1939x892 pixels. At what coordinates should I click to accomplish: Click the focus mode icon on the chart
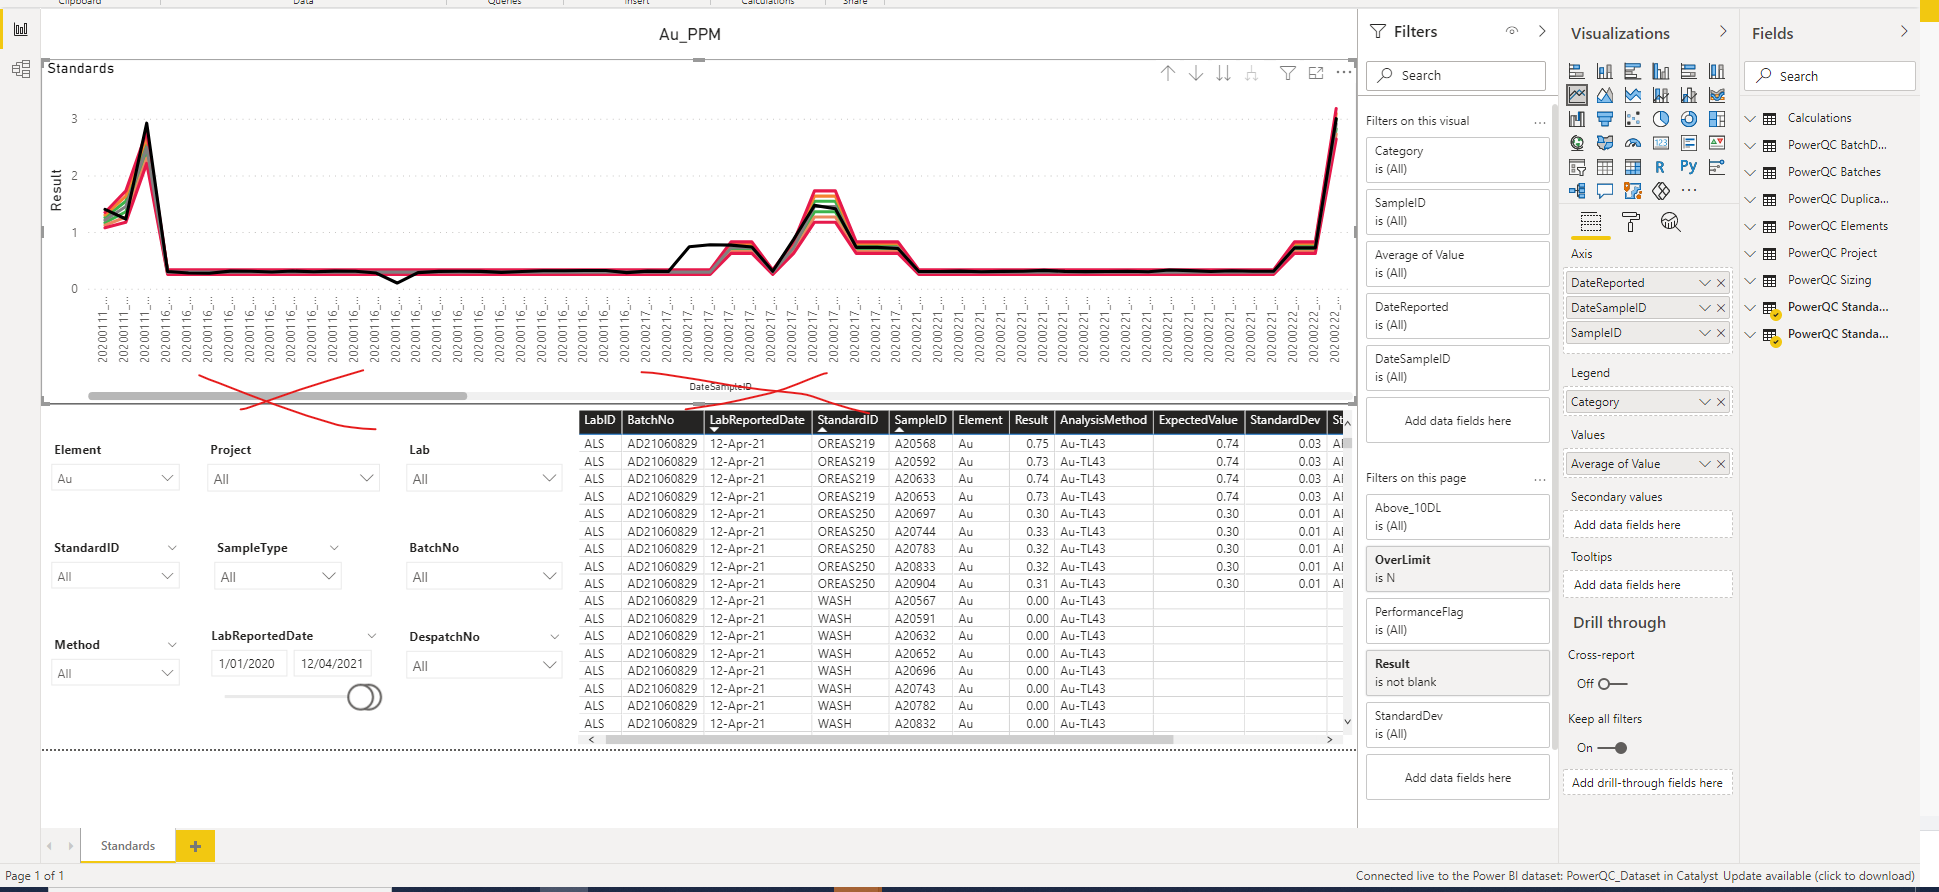coord(1316,73)
